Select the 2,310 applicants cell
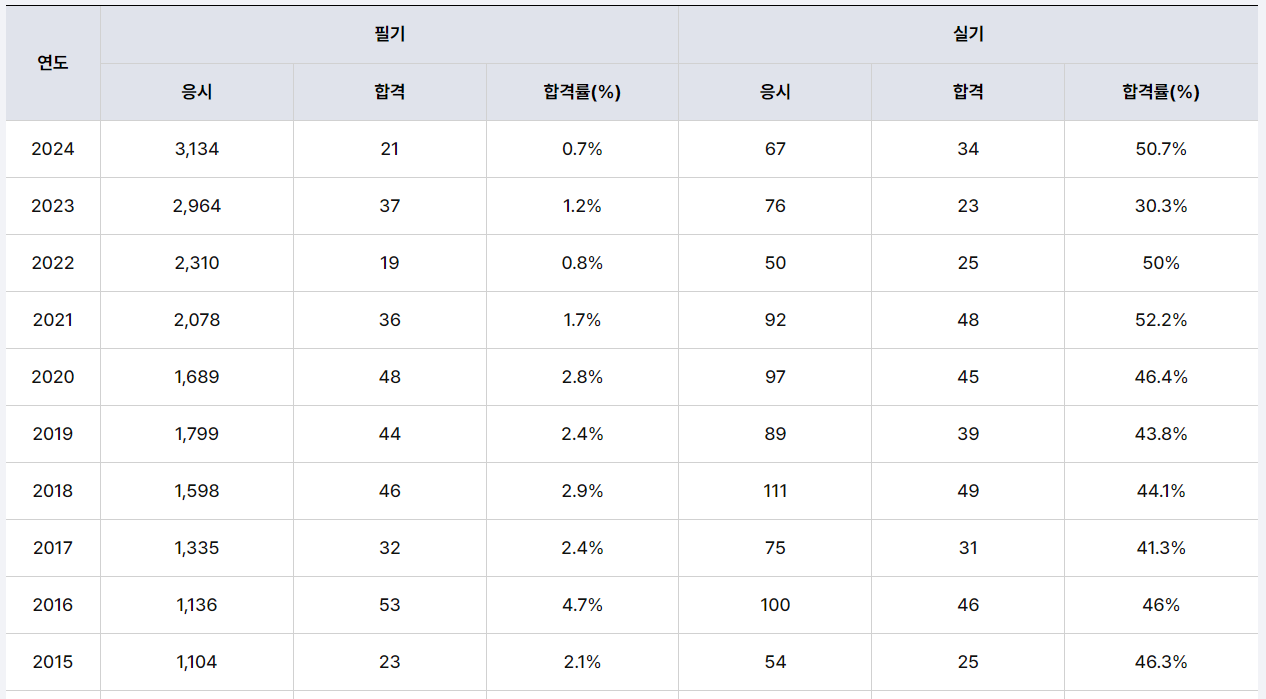The image size is (1266, 699). point(197,263)
